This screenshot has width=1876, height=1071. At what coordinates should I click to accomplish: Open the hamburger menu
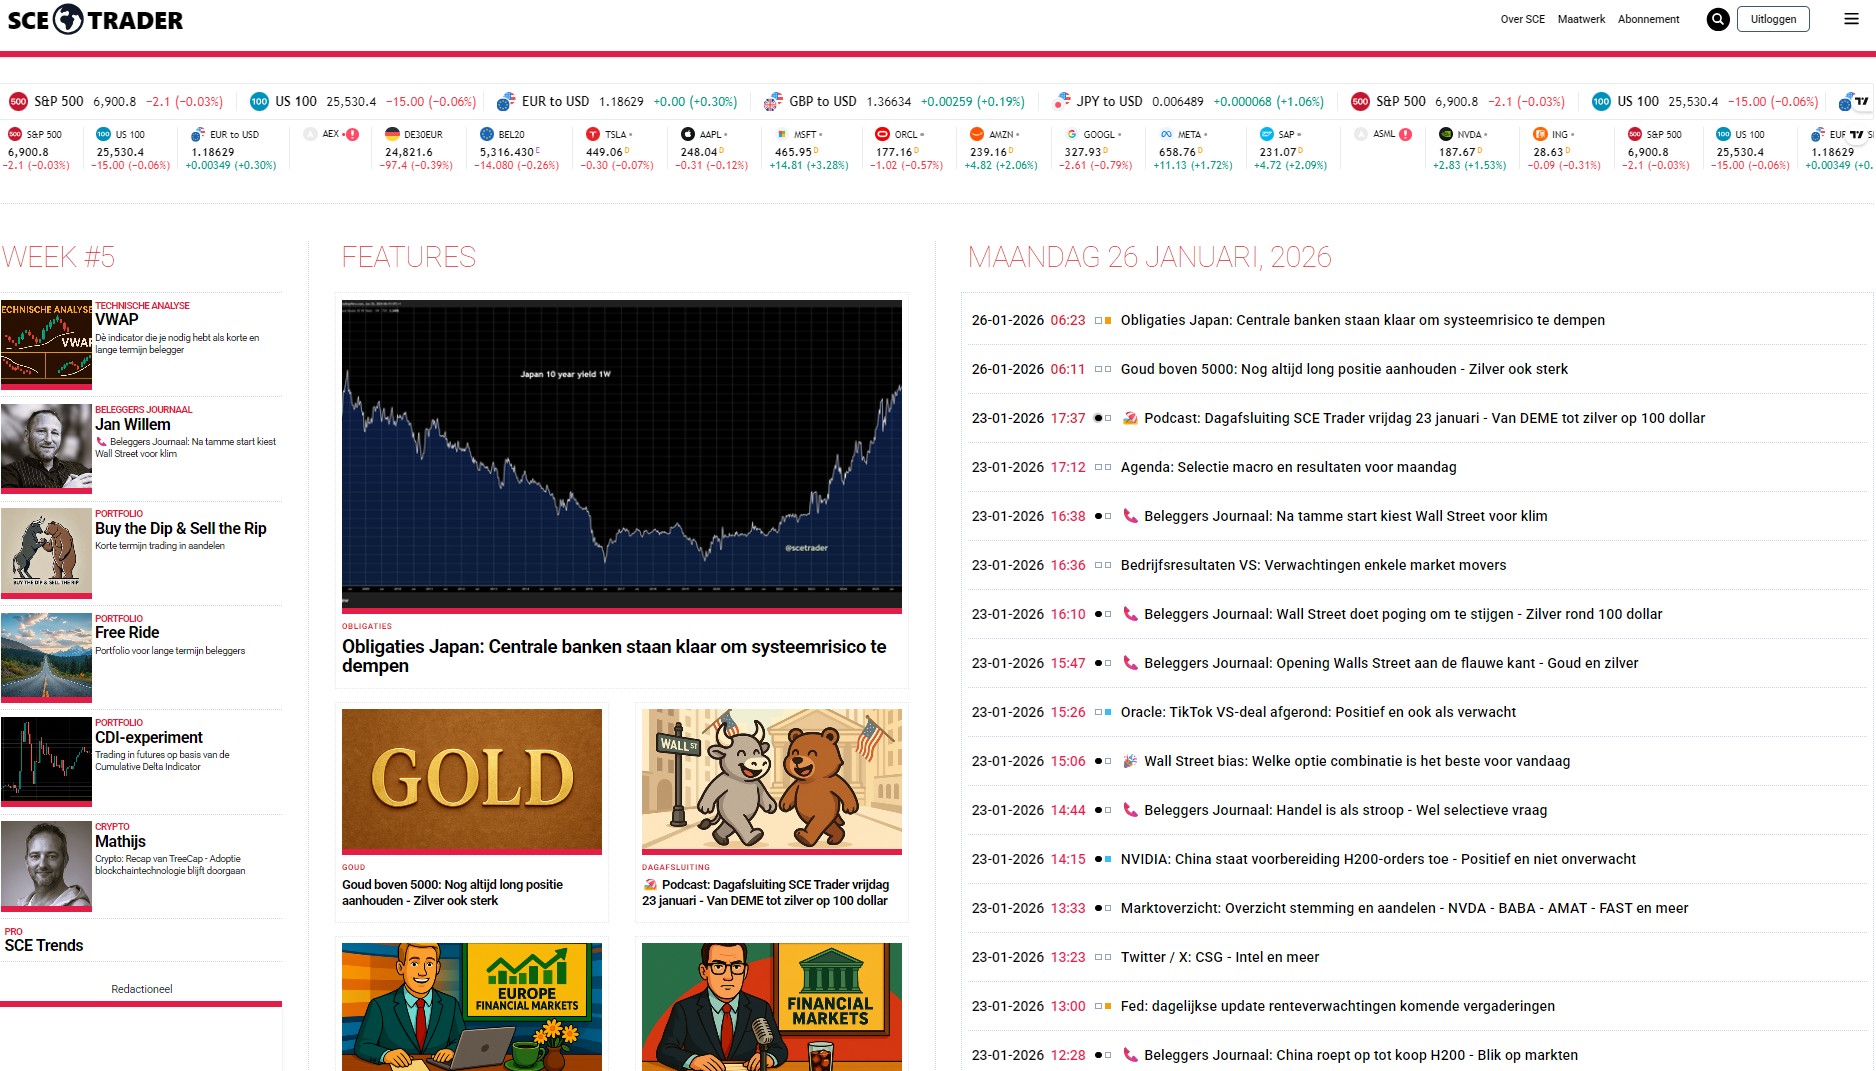click(x=1851, y=19)
